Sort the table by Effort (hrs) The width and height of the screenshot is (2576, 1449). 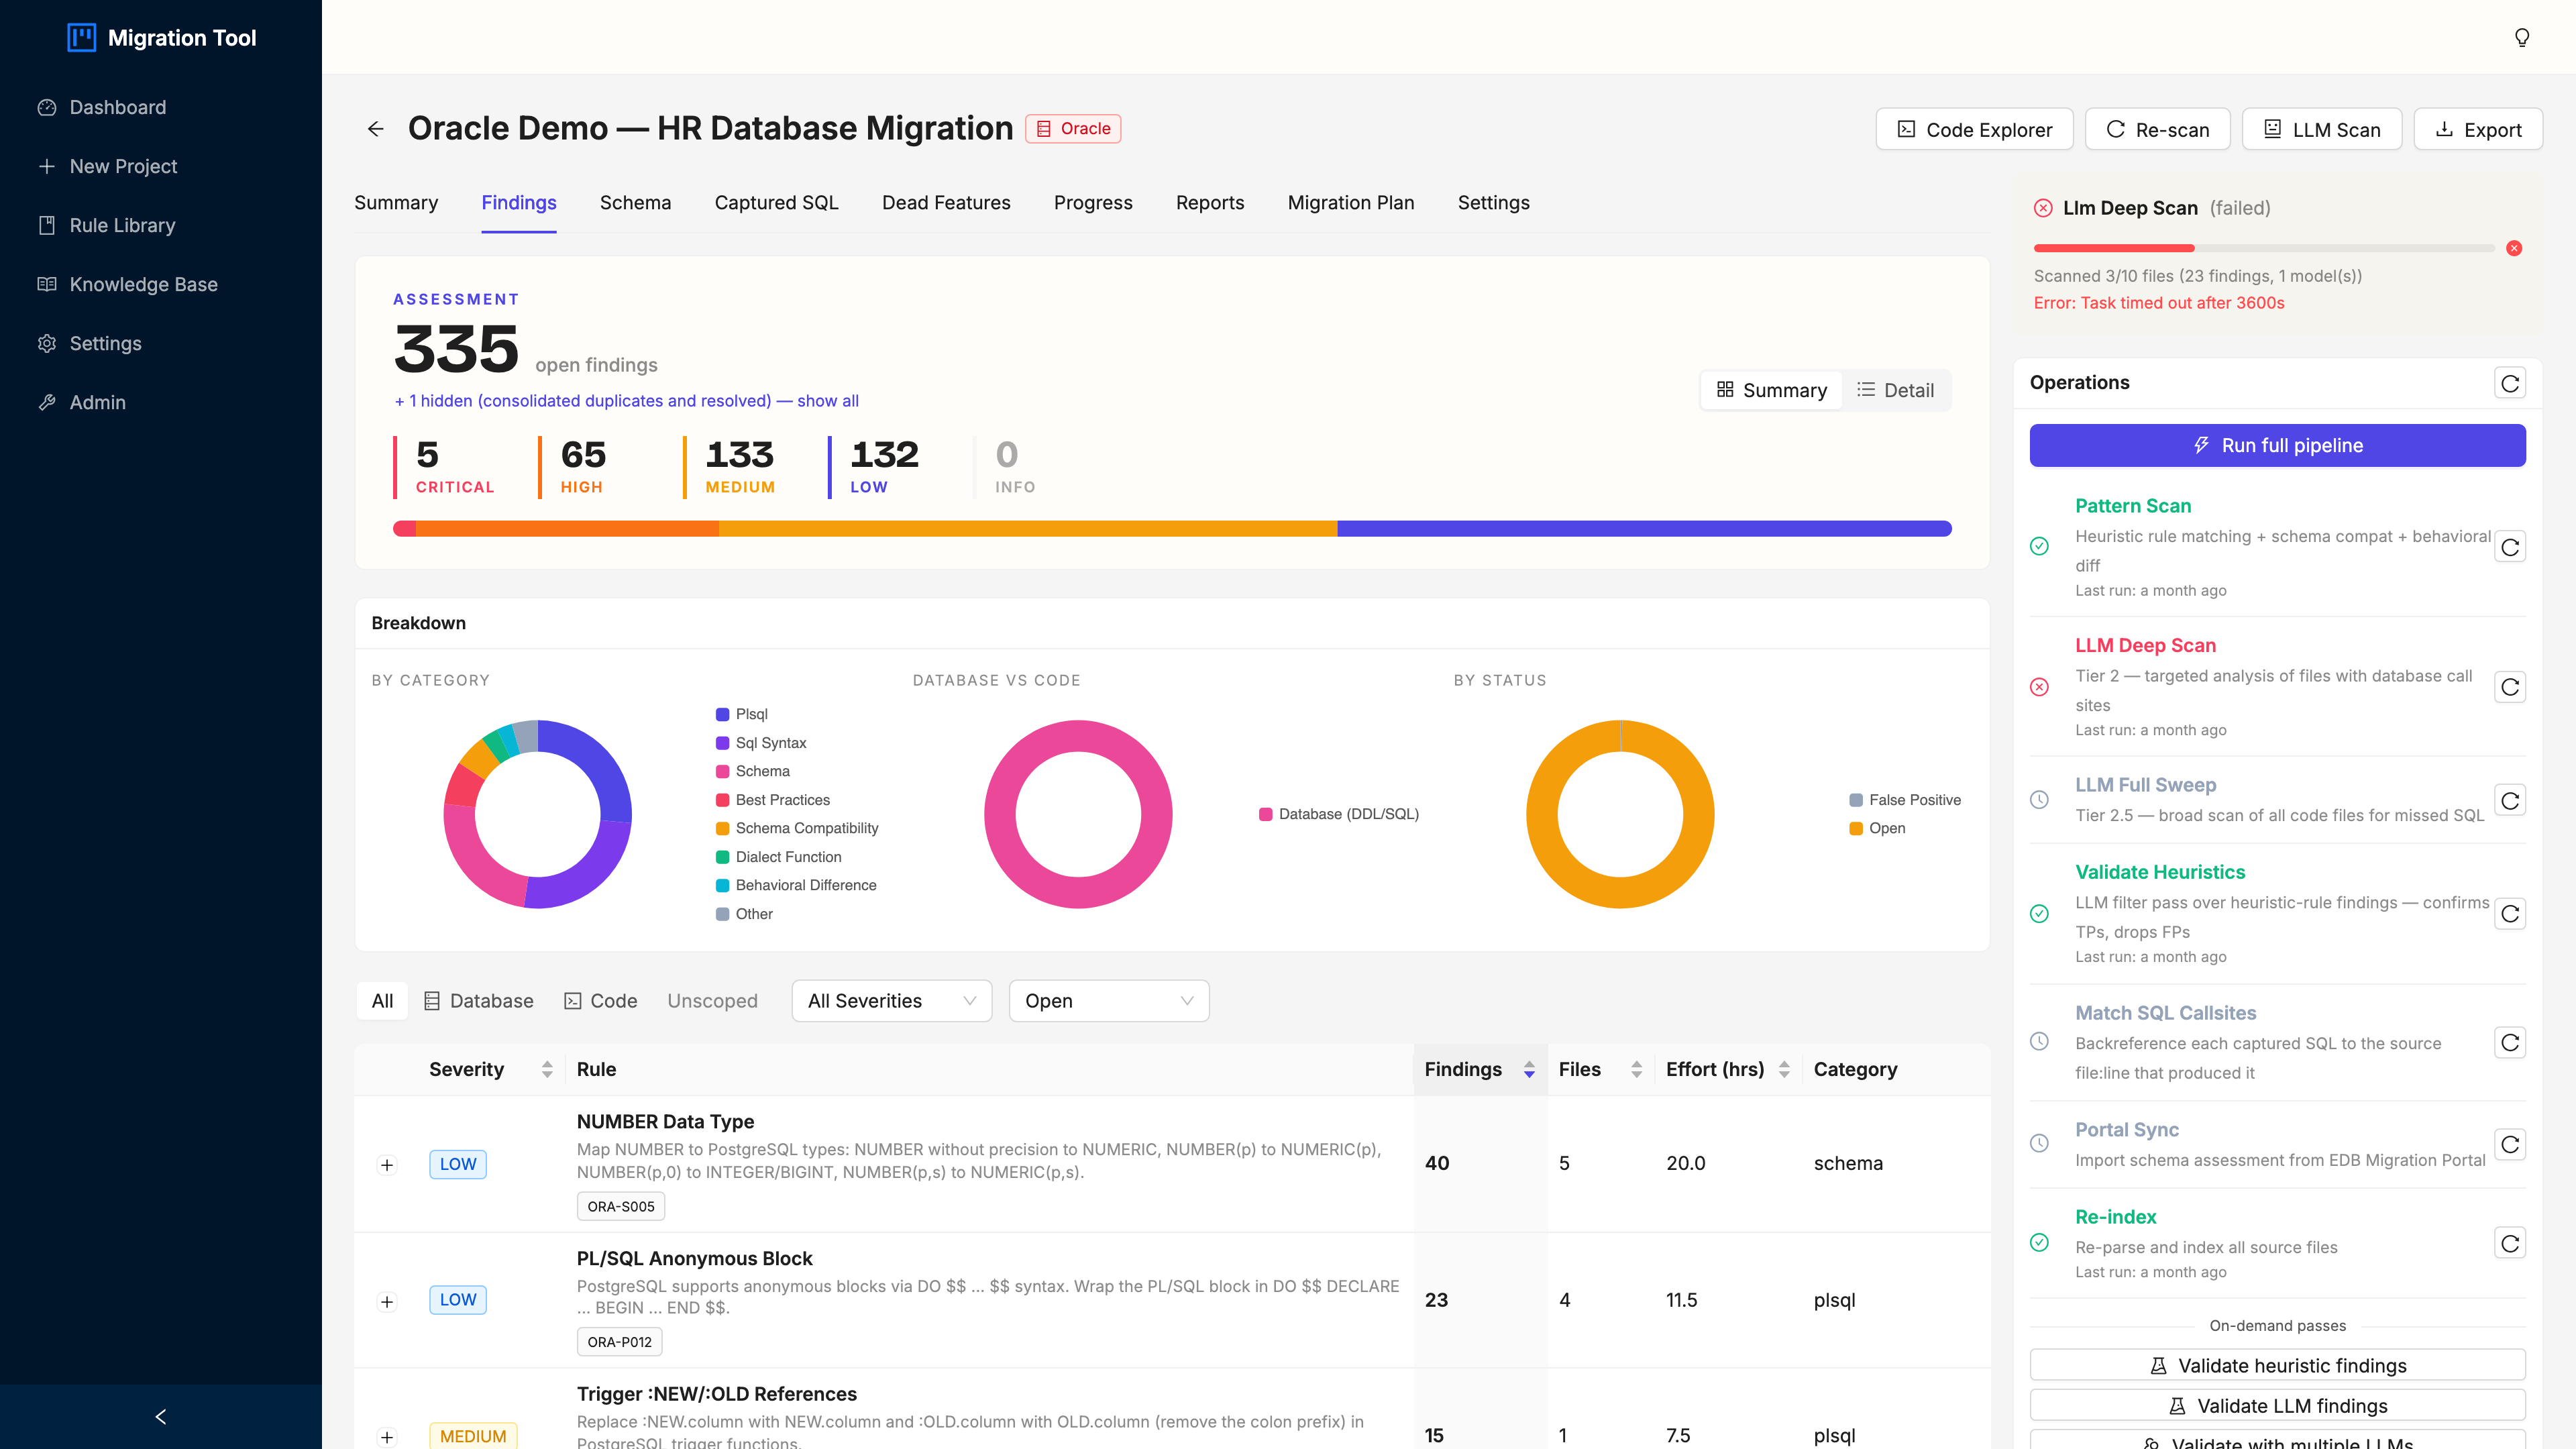(1784, 1069)
